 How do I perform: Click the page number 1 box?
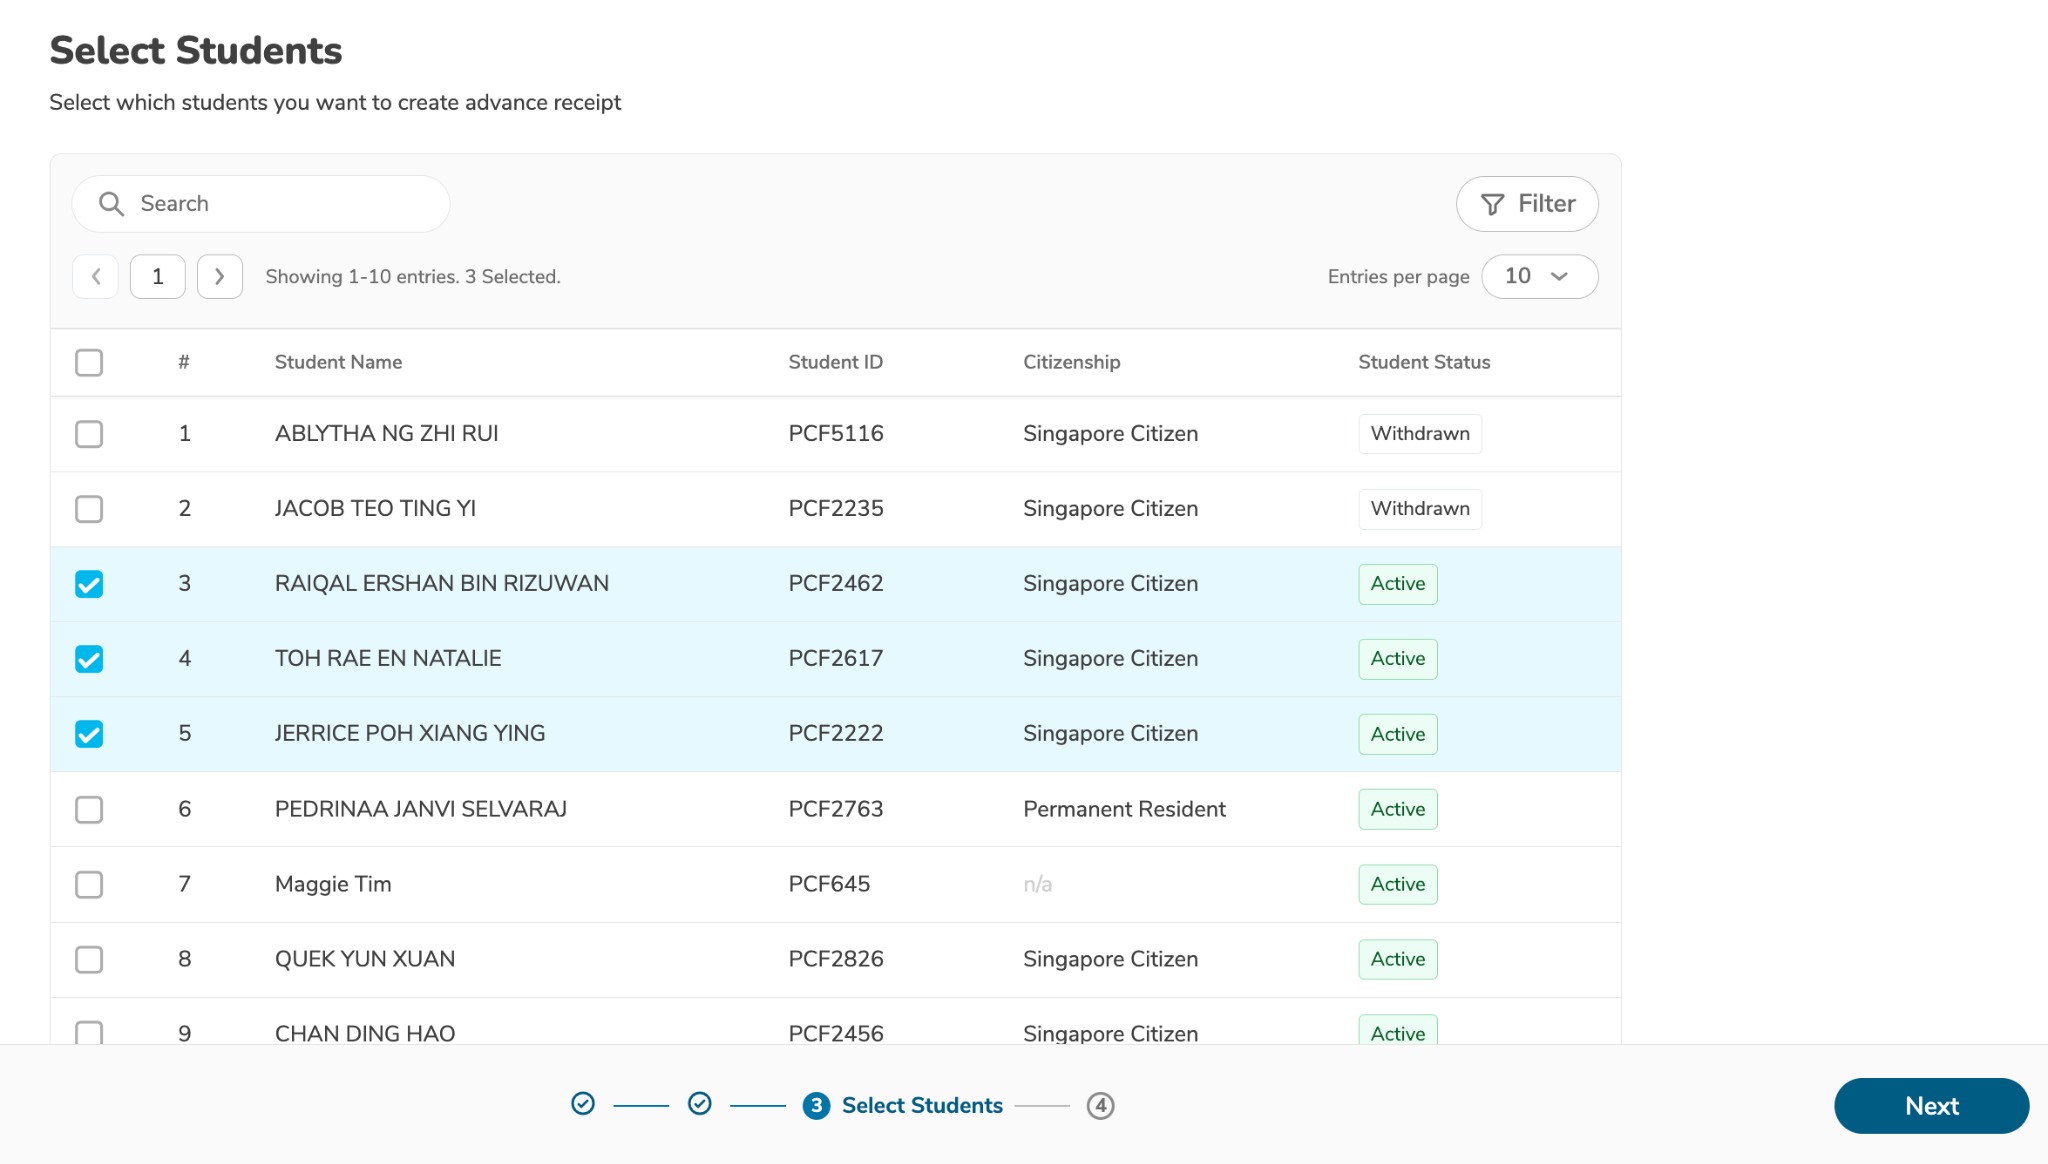(158, 277)
